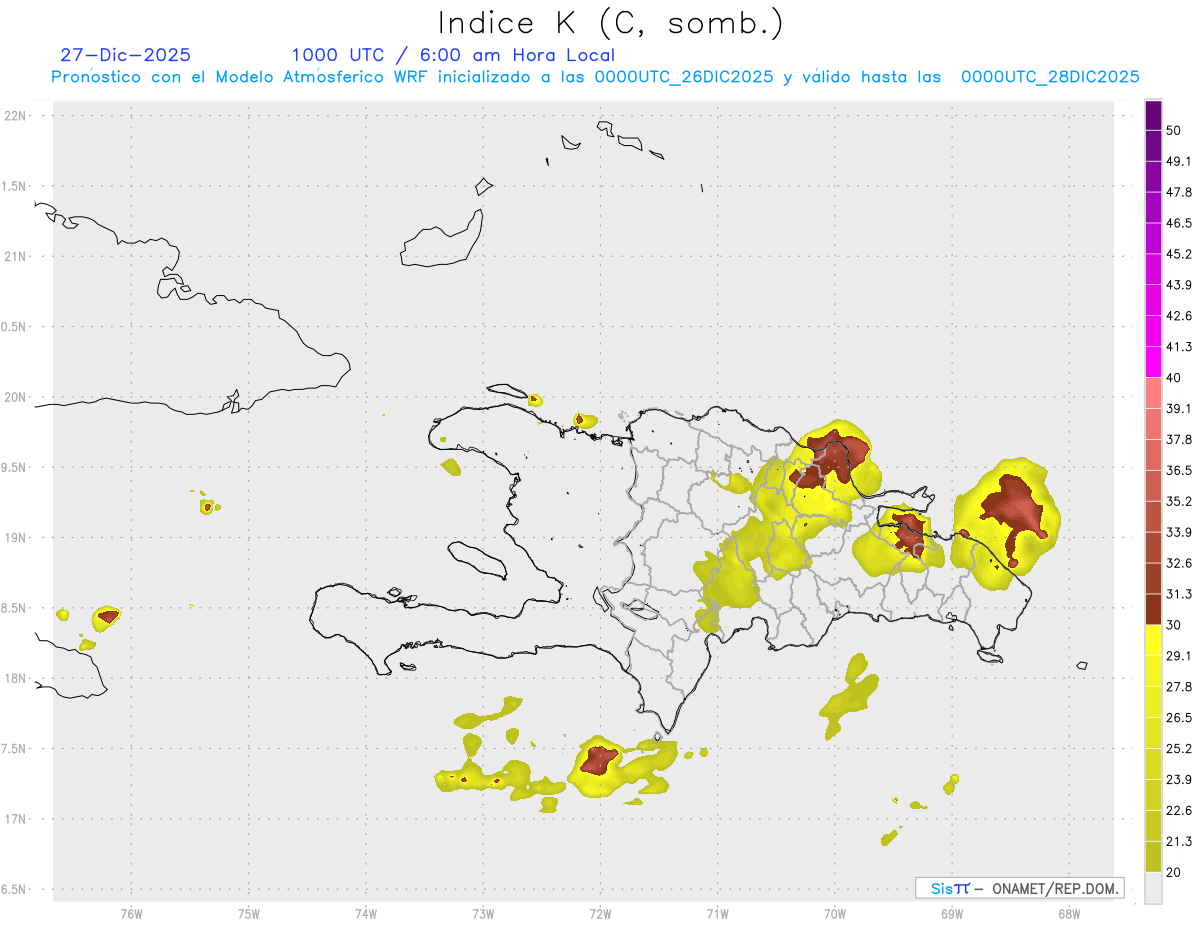
Task: Click the latitude label "19N"
Action: click(17, 537)
